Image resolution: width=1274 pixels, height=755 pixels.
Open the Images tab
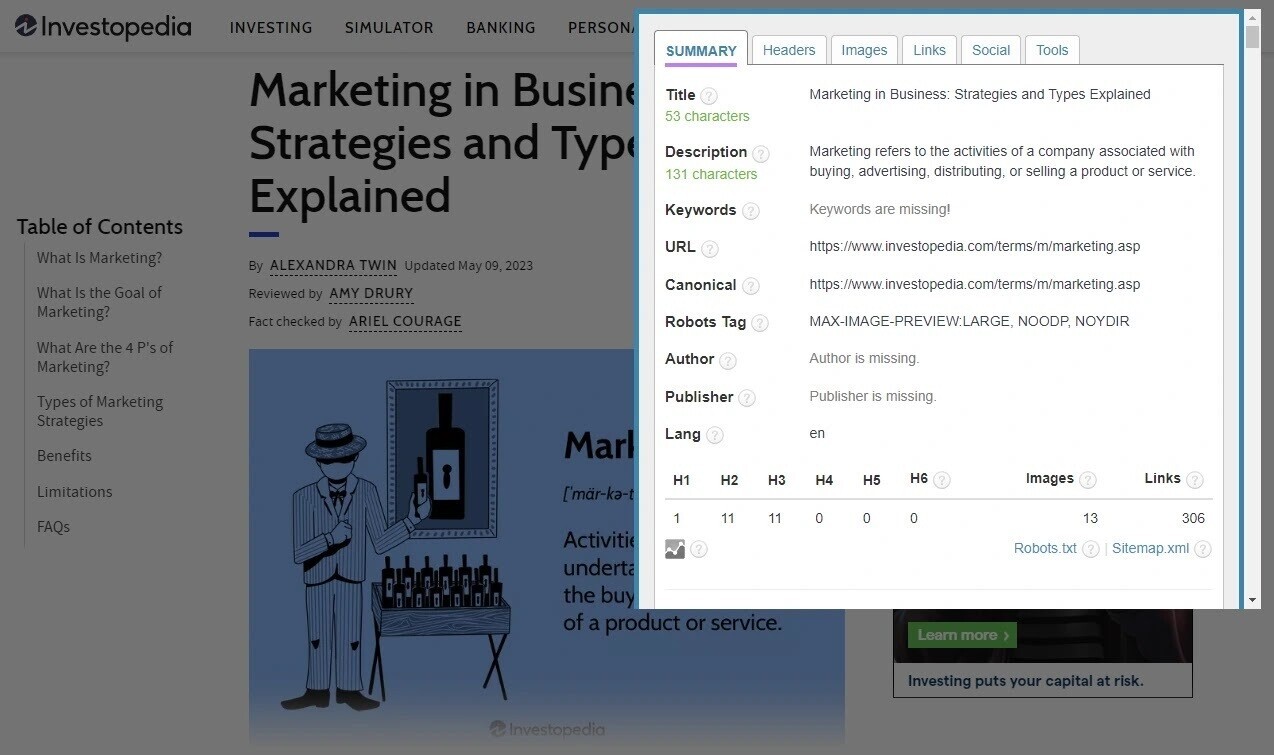click(x=864, y=50)
